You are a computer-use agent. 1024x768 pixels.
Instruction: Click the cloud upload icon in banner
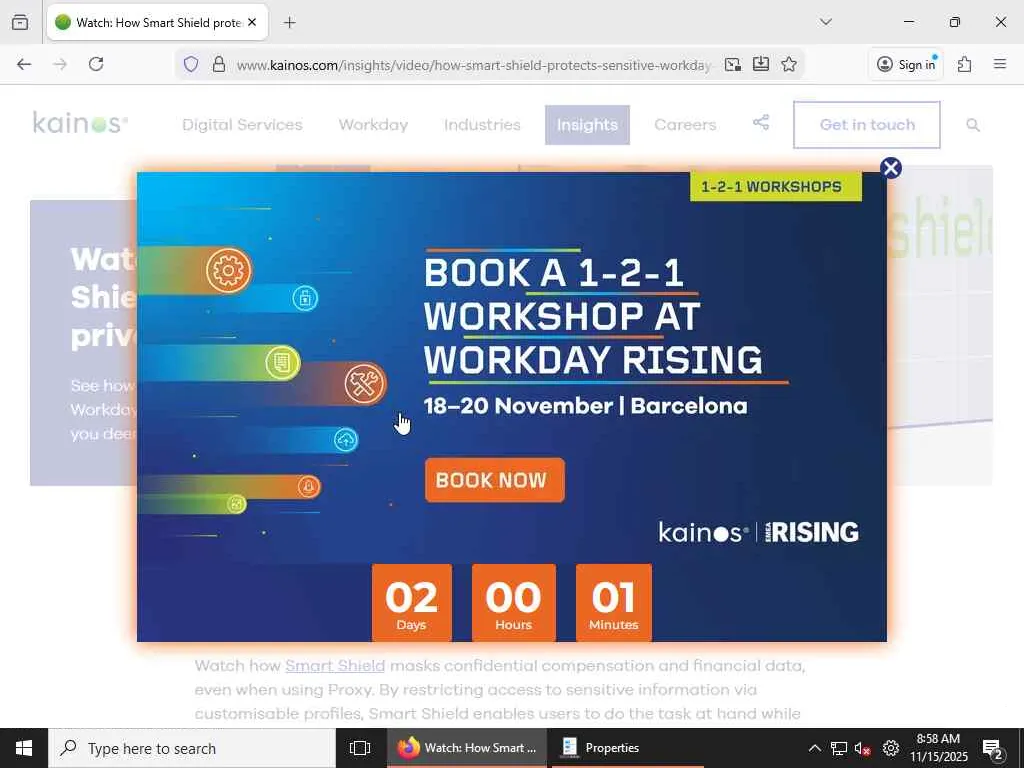346,440
